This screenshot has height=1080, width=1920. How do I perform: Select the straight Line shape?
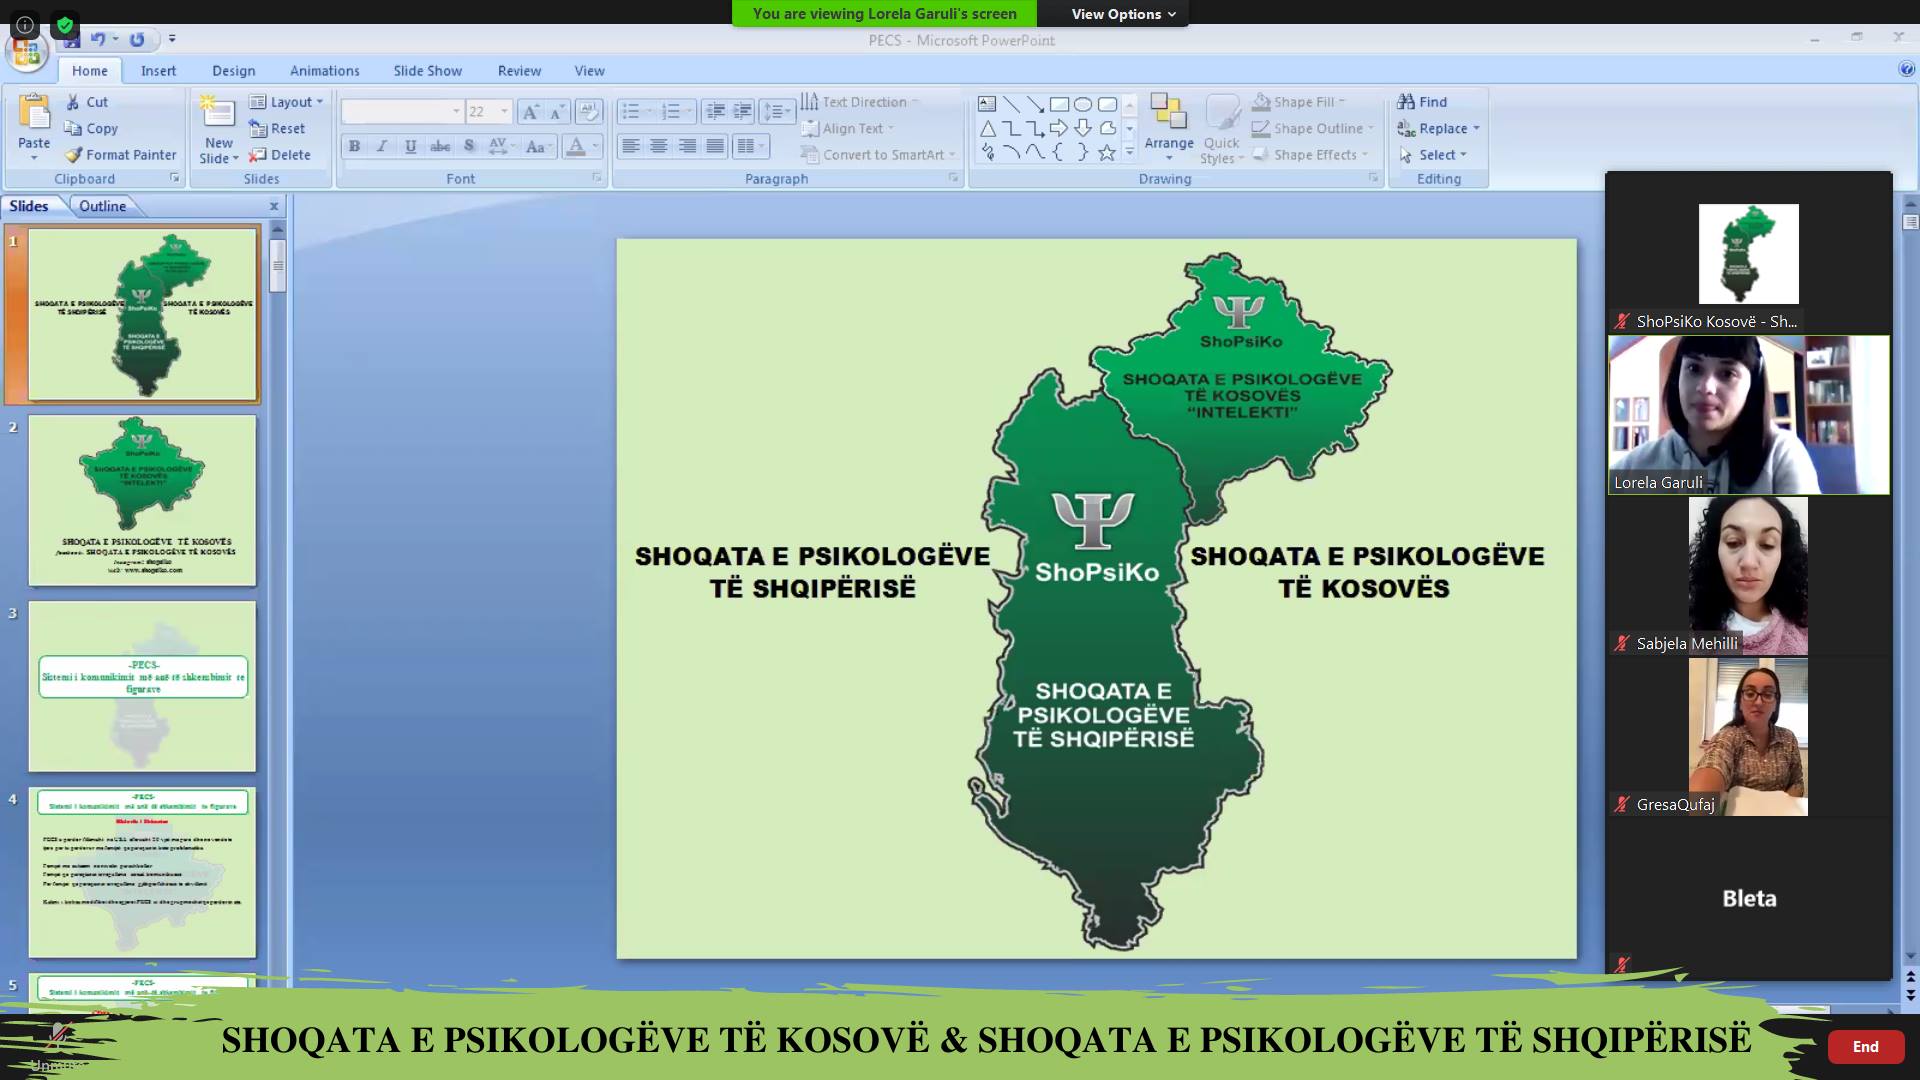1011,103
